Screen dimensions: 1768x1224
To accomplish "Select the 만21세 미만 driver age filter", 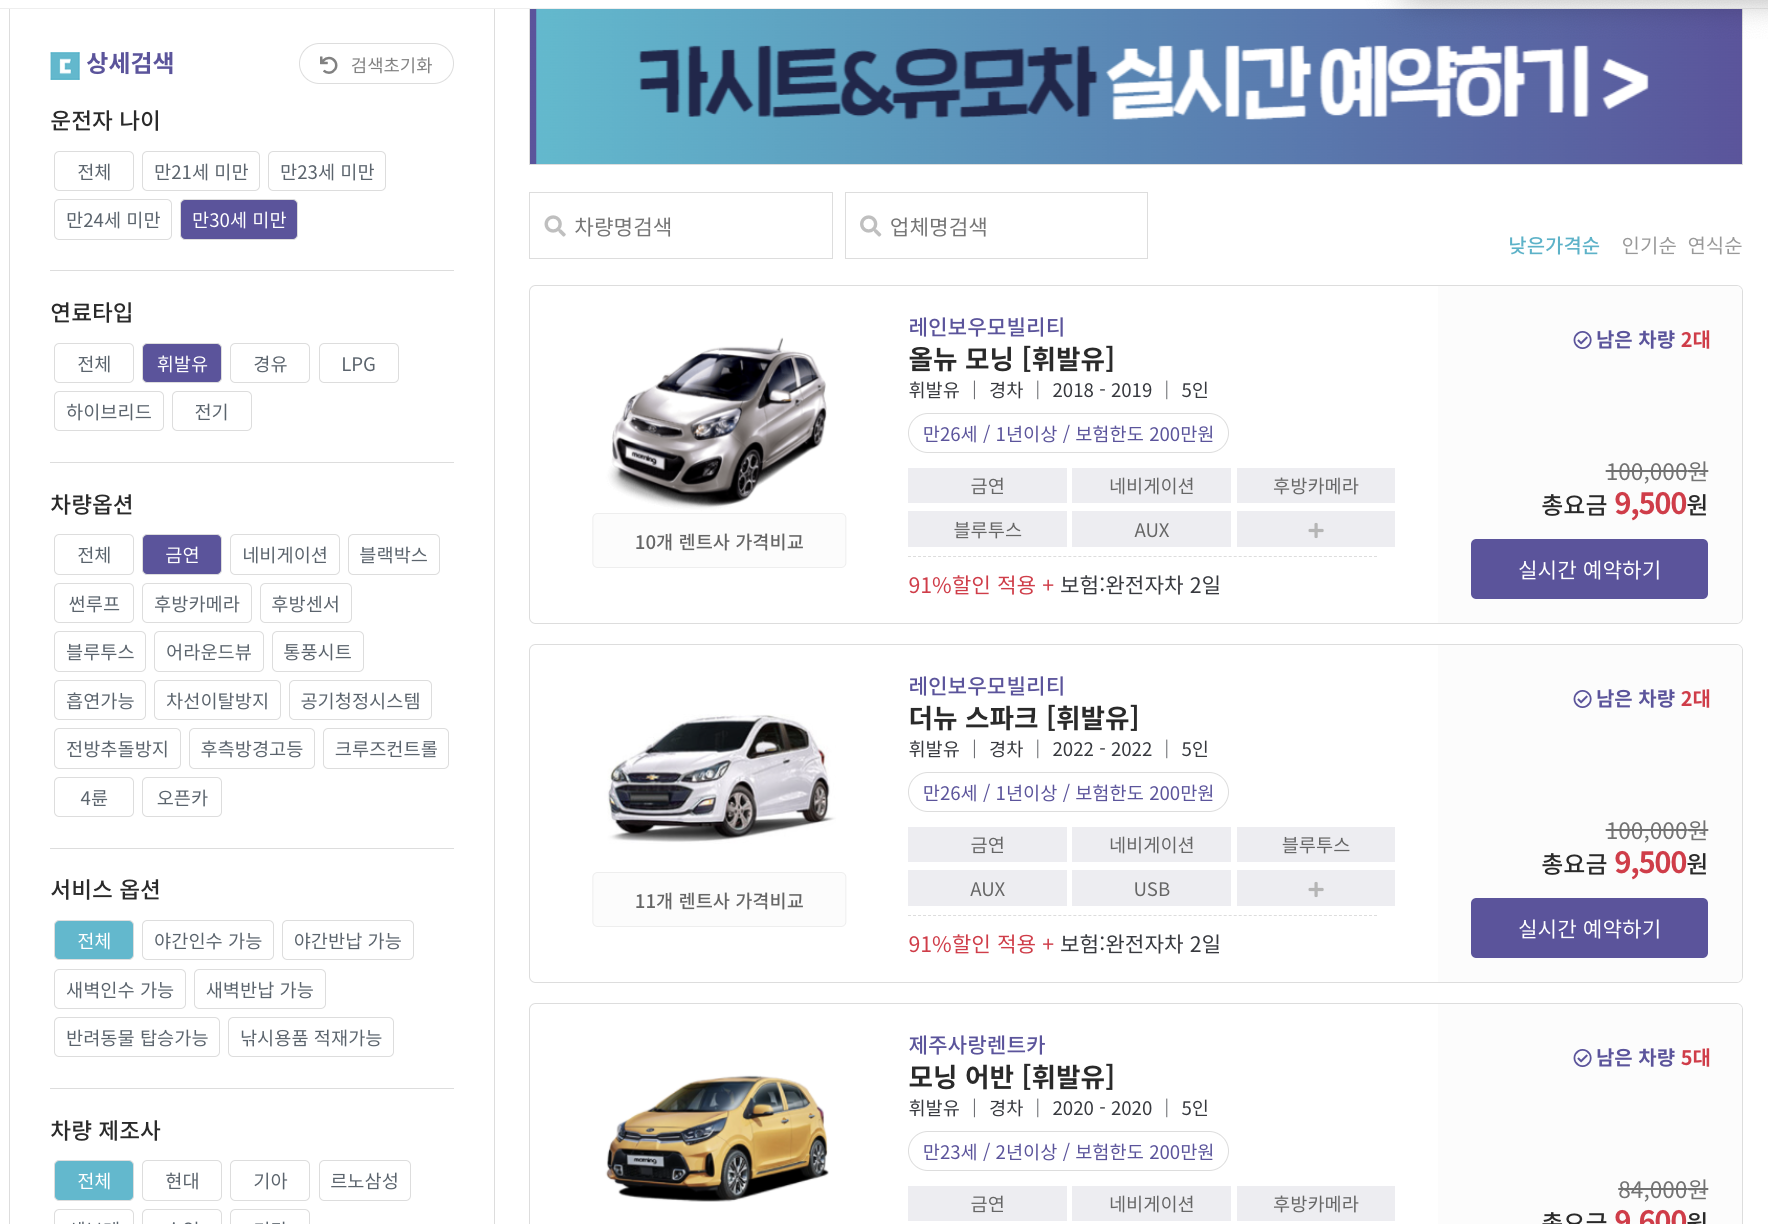I will [200, 170].
